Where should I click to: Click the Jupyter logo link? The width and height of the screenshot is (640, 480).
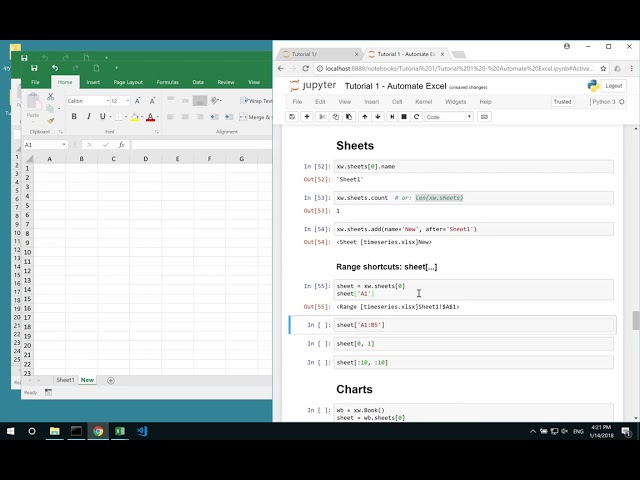313,86
